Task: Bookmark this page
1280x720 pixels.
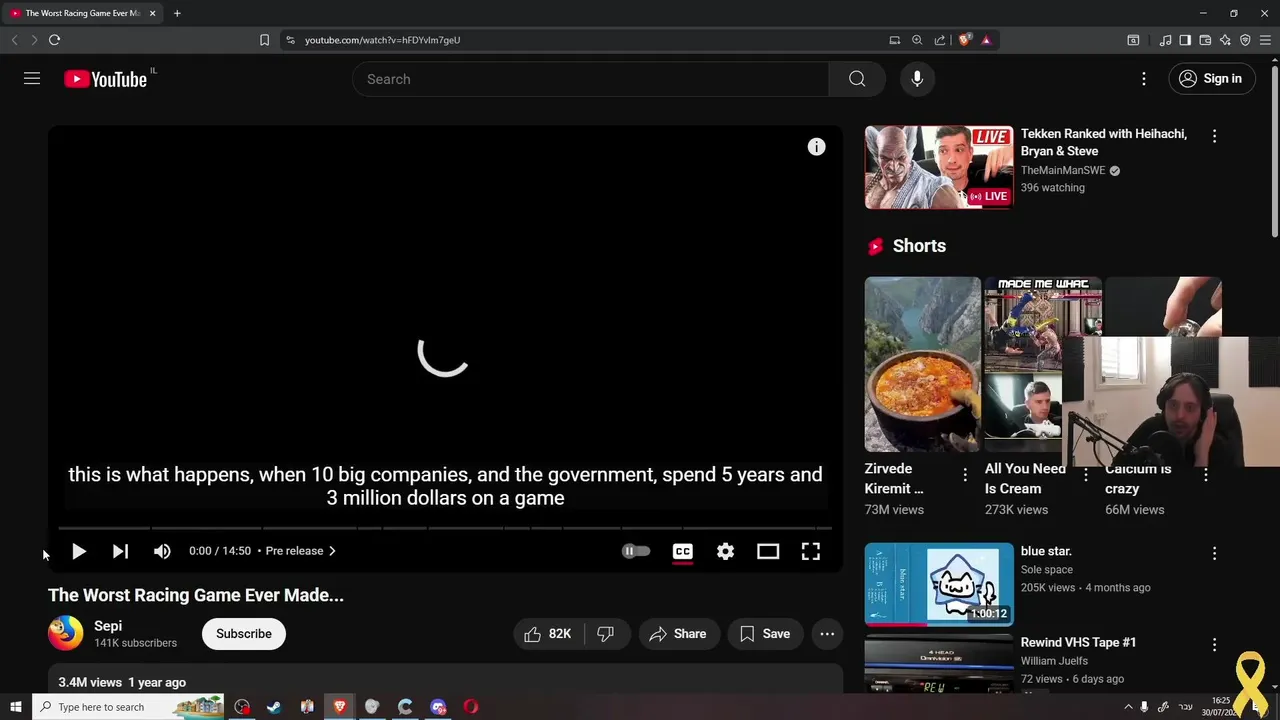Action: pos(264,40)
